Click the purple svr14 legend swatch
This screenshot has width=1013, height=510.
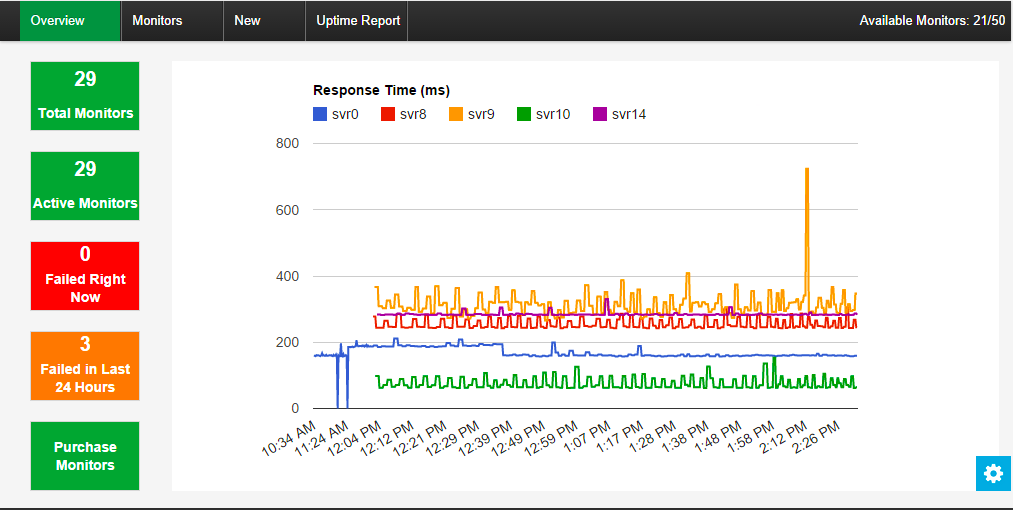point(600,115)
